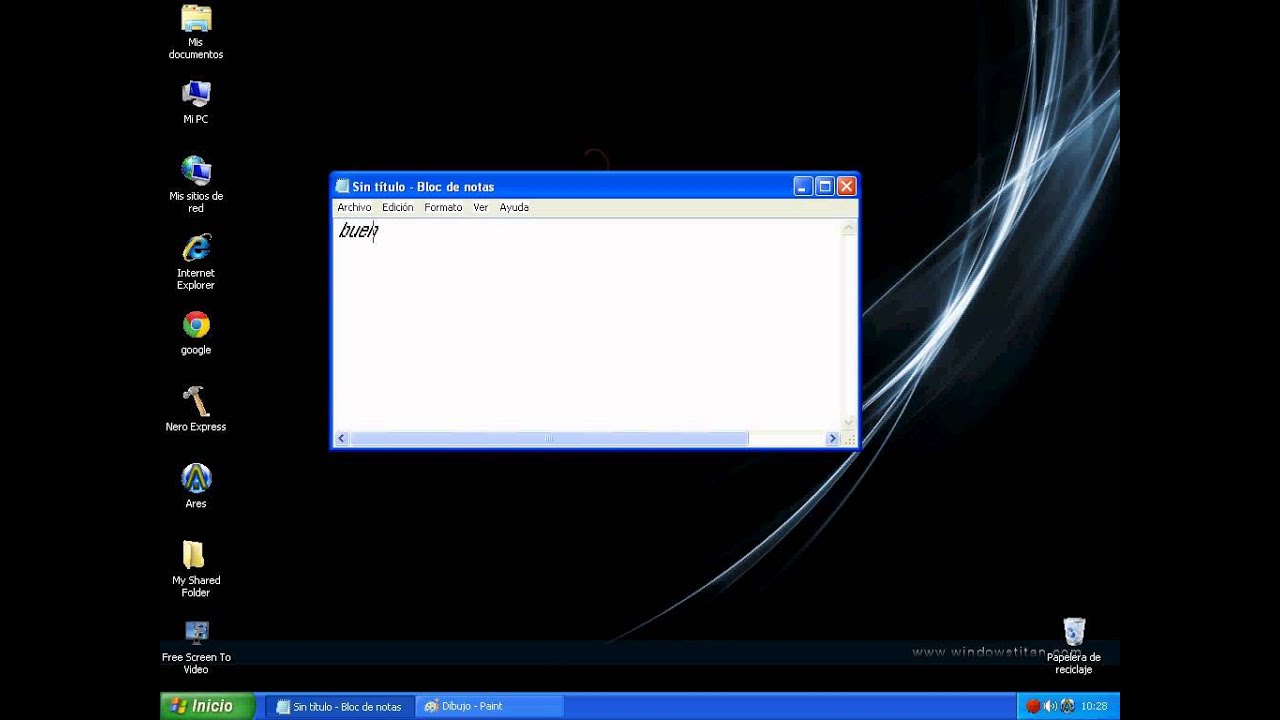Click the volume speaker tray icon

(x=1050, y=706)
